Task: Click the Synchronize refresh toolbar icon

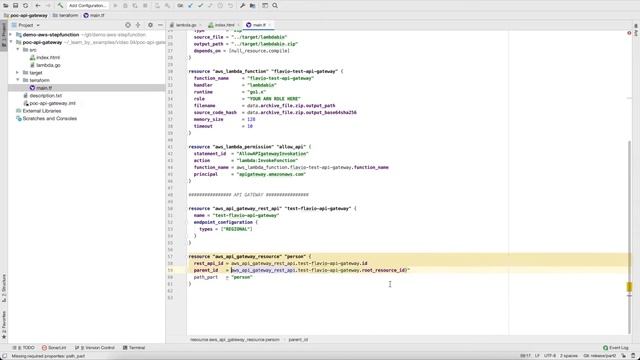Action: click(x=25, y=5)
